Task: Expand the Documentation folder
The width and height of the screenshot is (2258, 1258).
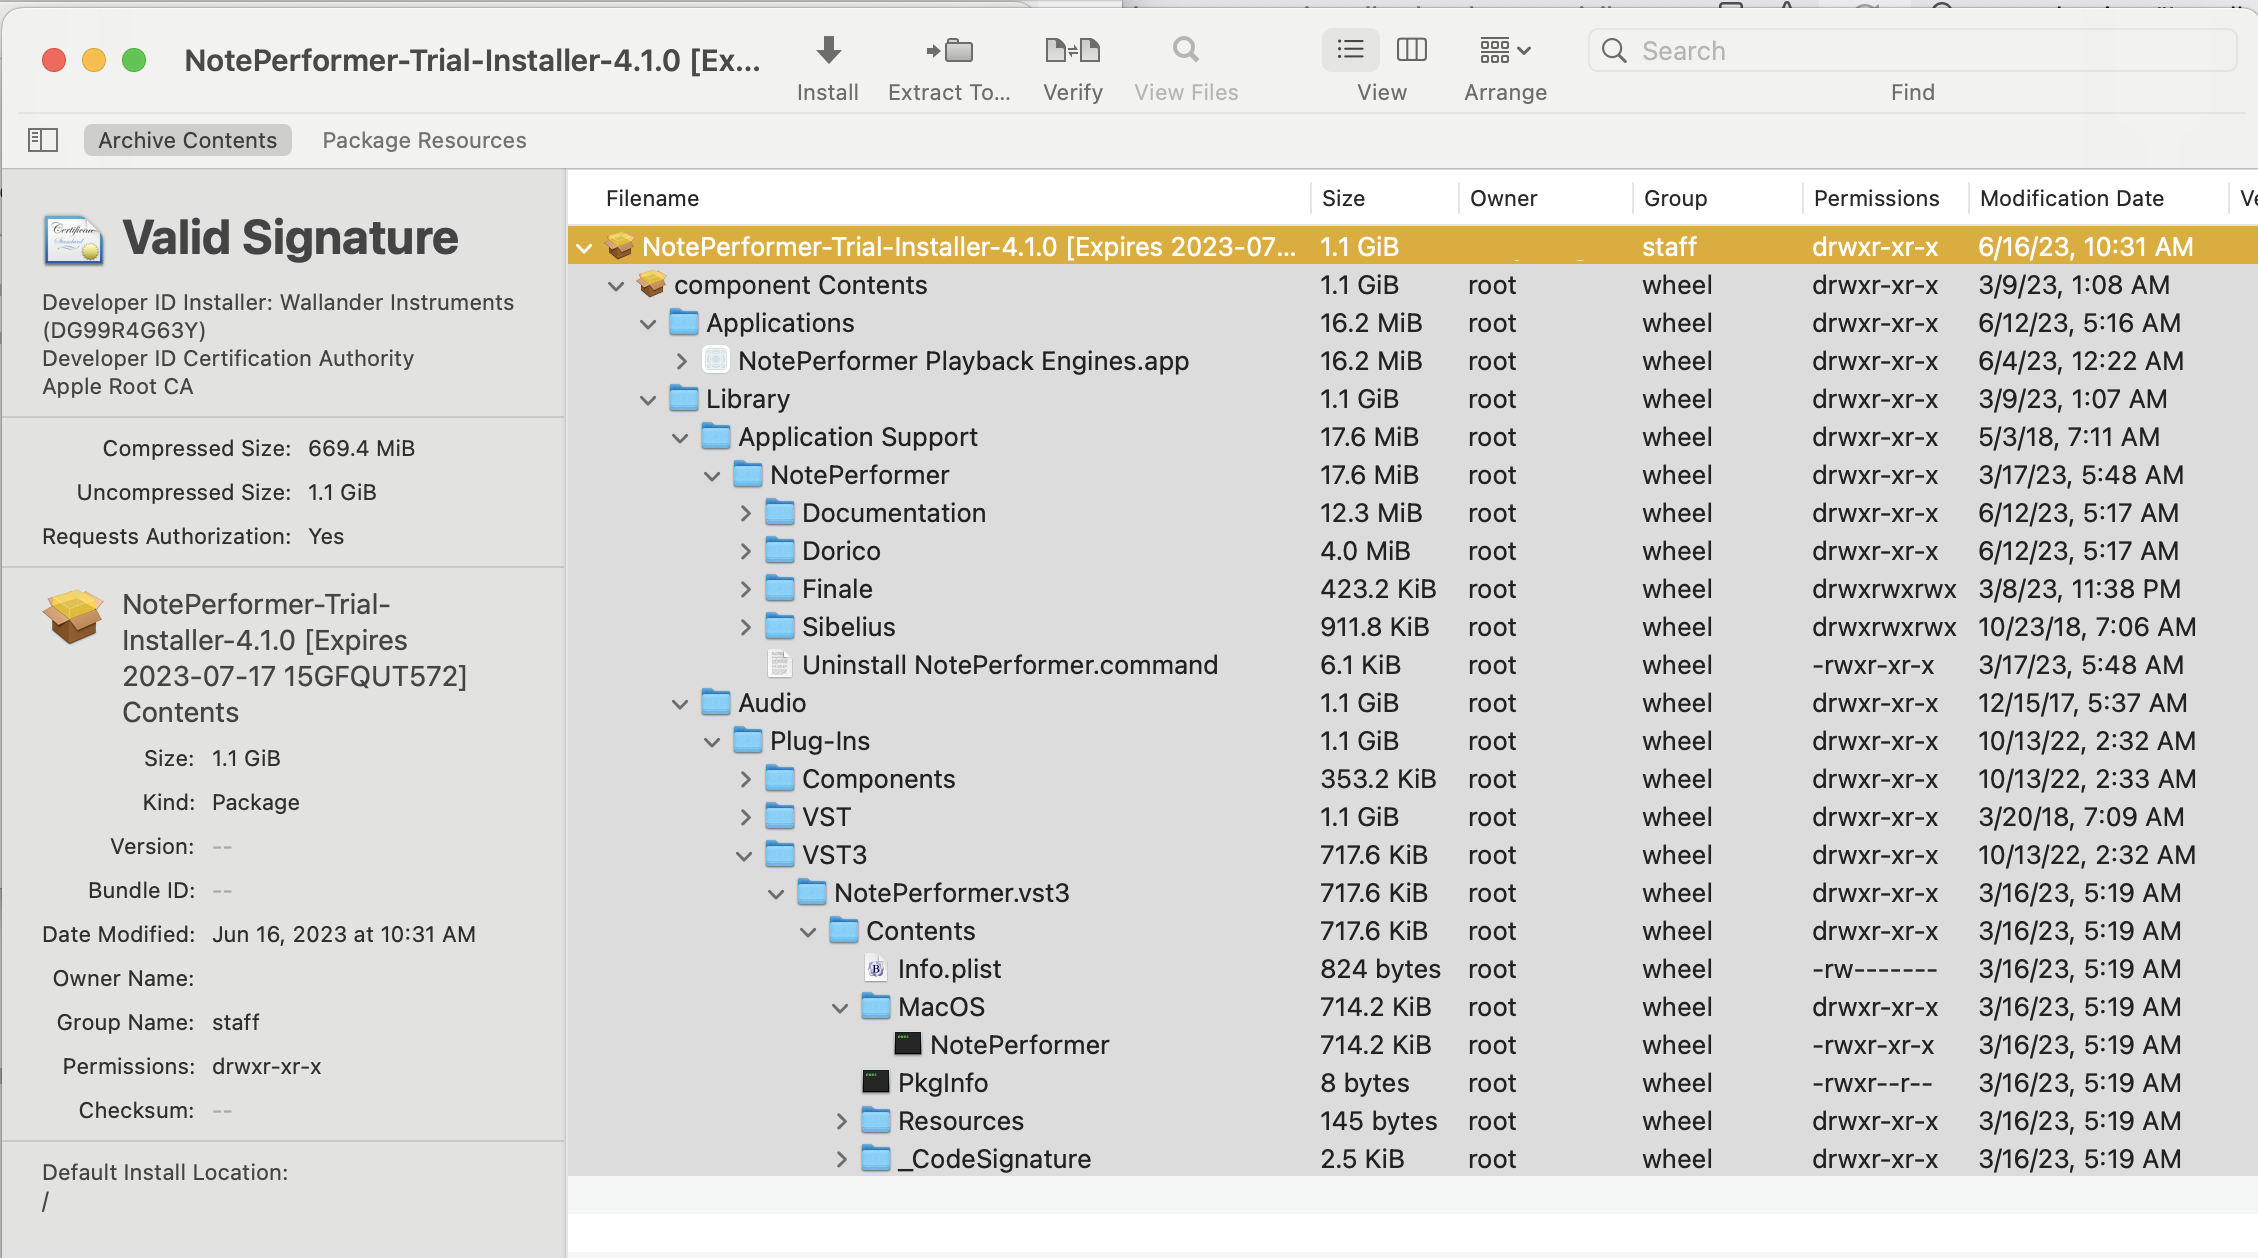Action: click(746, 513)
